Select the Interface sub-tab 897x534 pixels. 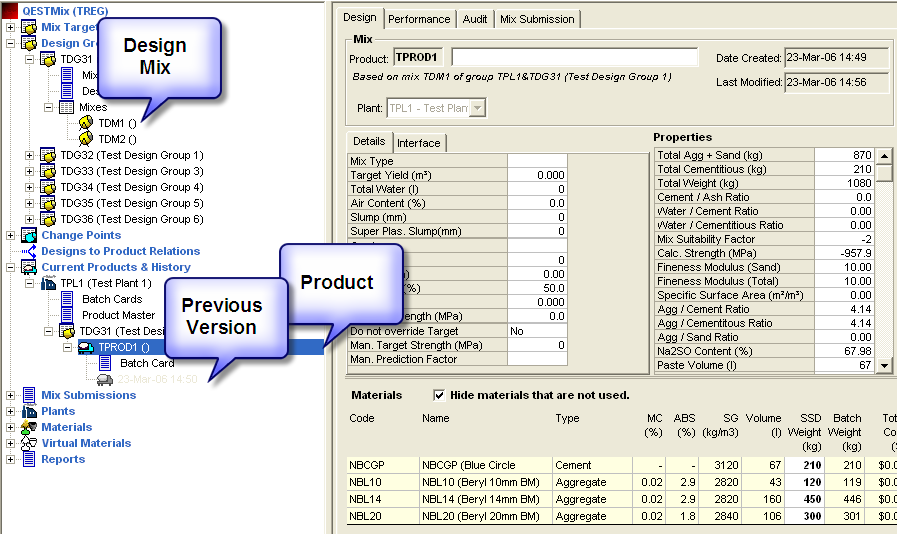pos(418,143)
